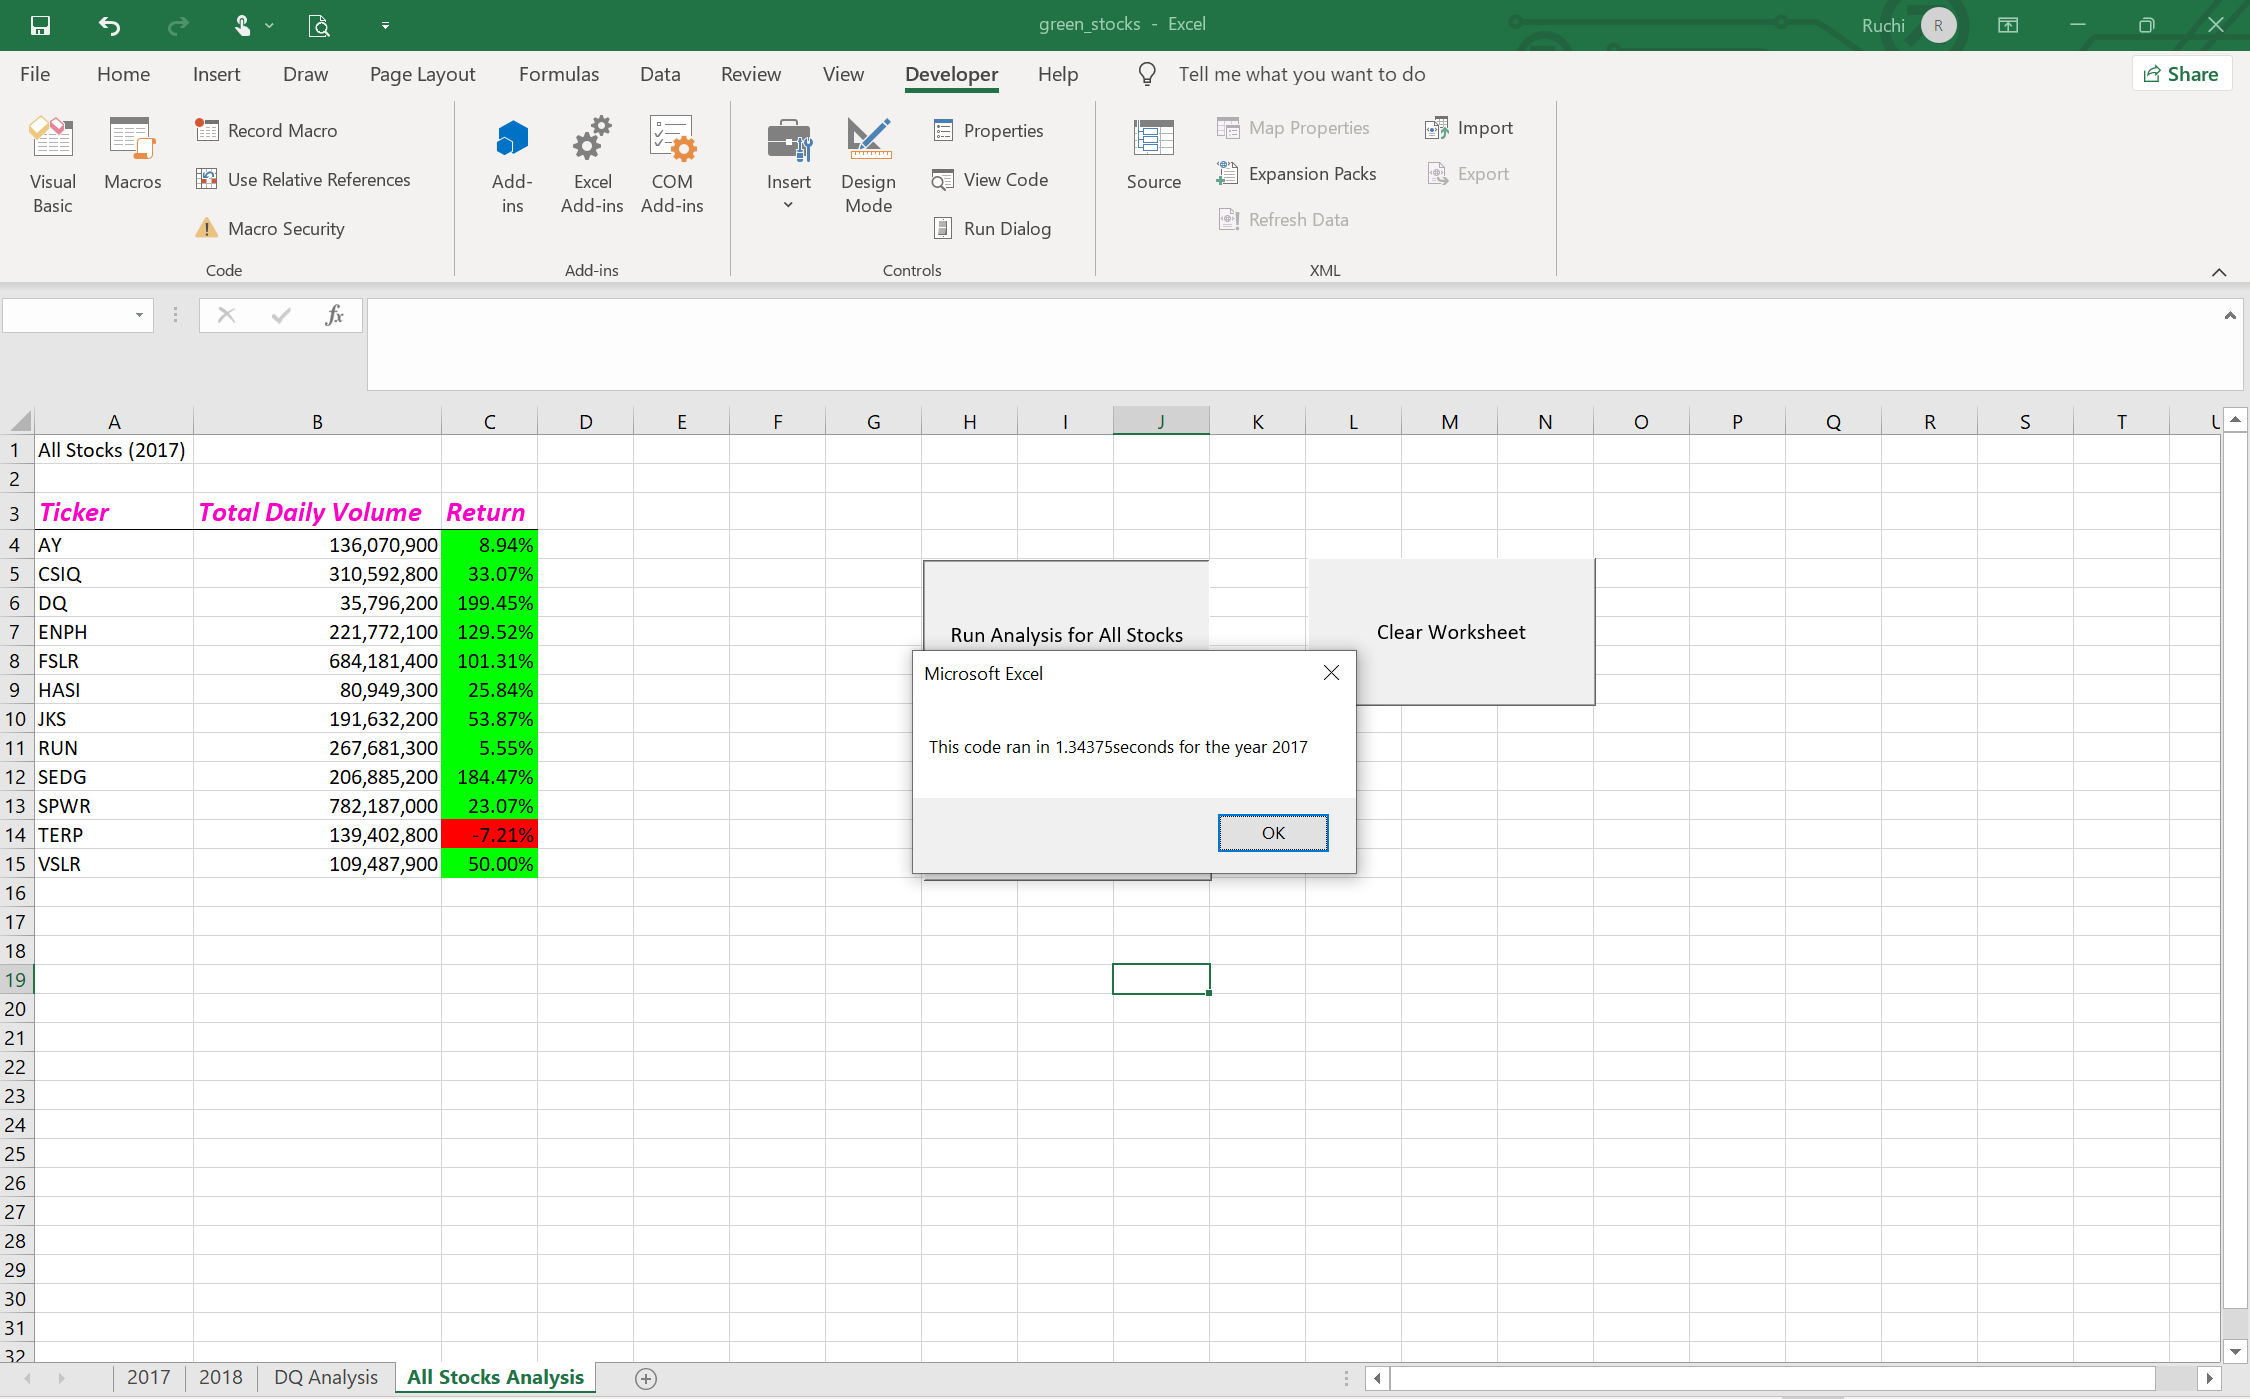Screen dimensions: 2250x1399
Task: Select the red TERP return cell
Action: coord(489,835)
